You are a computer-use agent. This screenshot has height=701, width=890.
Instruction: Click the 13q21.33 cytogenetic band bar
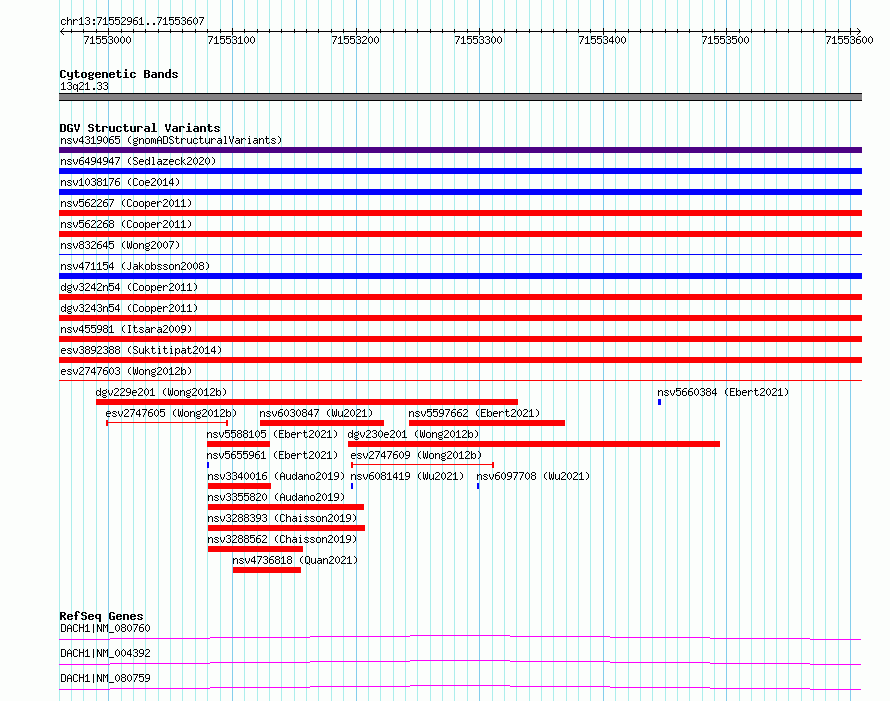pos(460,97)
